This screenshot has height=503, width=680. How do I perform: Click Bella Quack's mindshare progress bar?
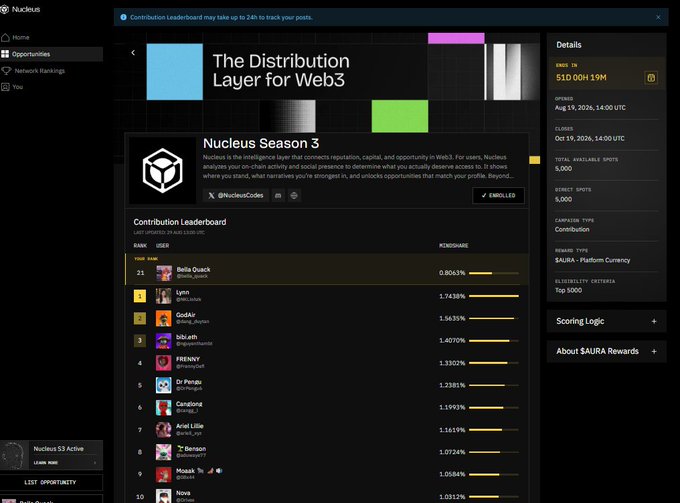click(x=494, y=273)
